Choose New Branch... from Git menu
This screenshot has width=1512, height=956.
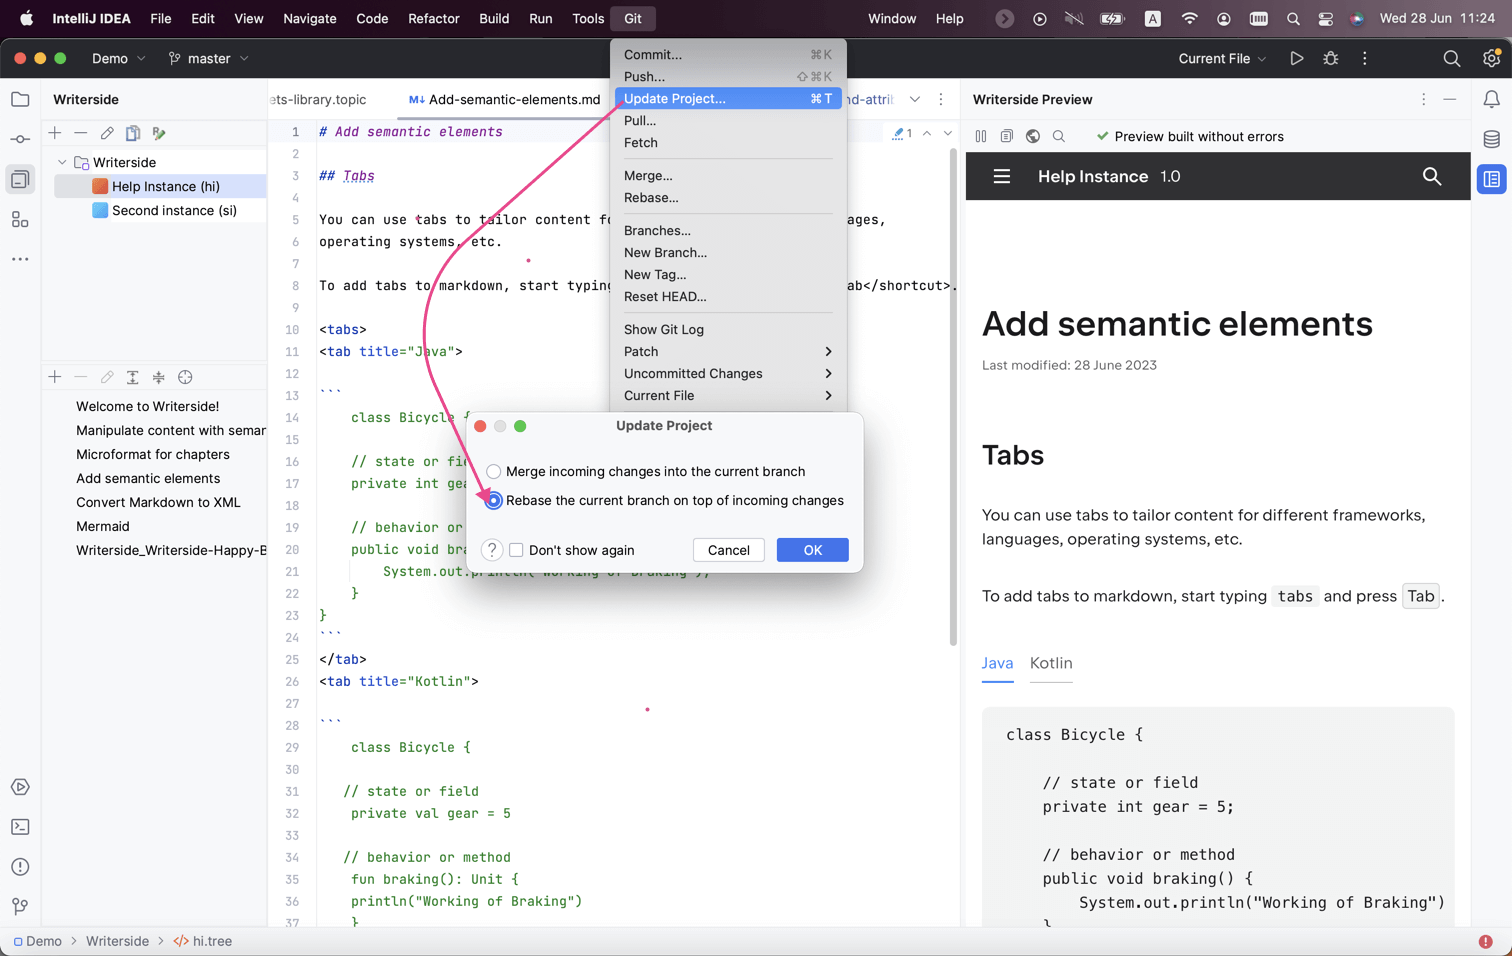pos(728,252)
